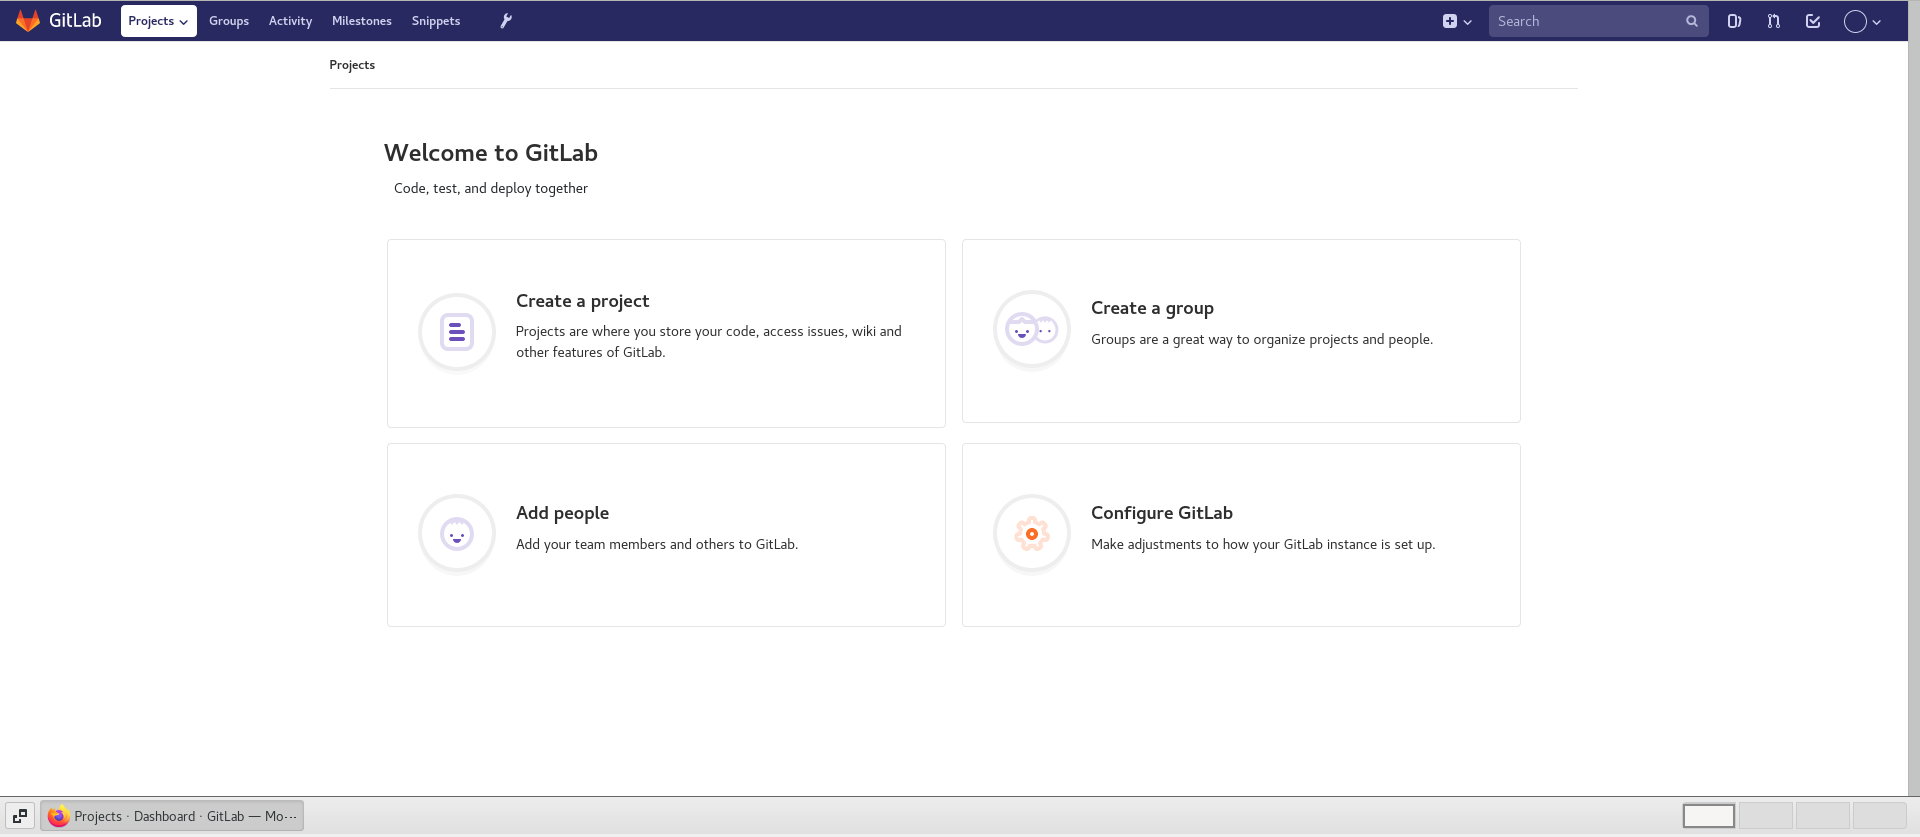Switch to Firefox GitLab taskbar window
The width and height of the screenshot is (1920, 837).
coord(172,816)
